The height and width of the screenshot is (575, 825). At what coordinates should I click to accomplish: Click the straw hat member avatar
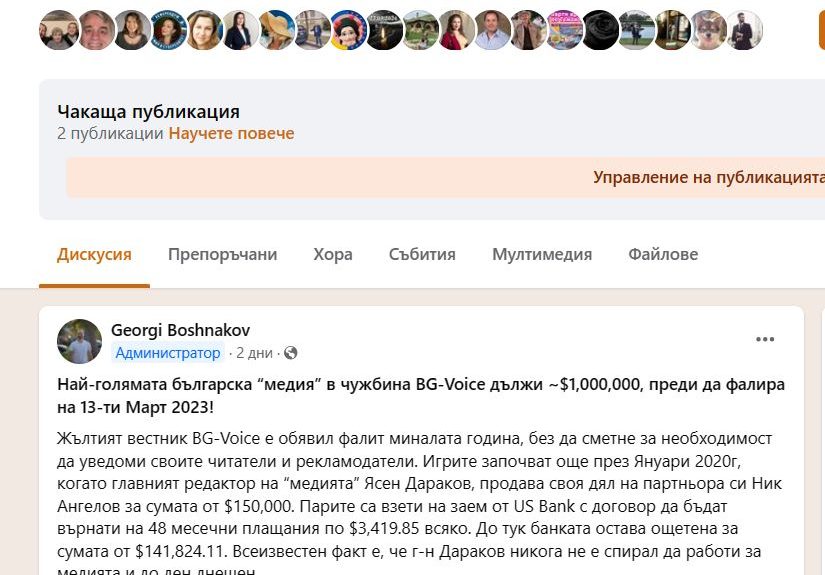point(276,30)
